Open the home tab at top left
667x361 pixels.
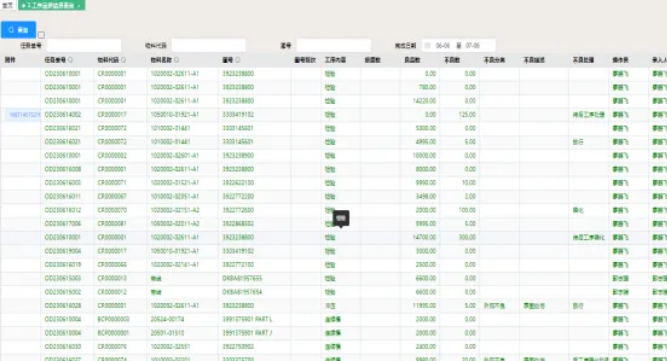(x=8, y=5)
